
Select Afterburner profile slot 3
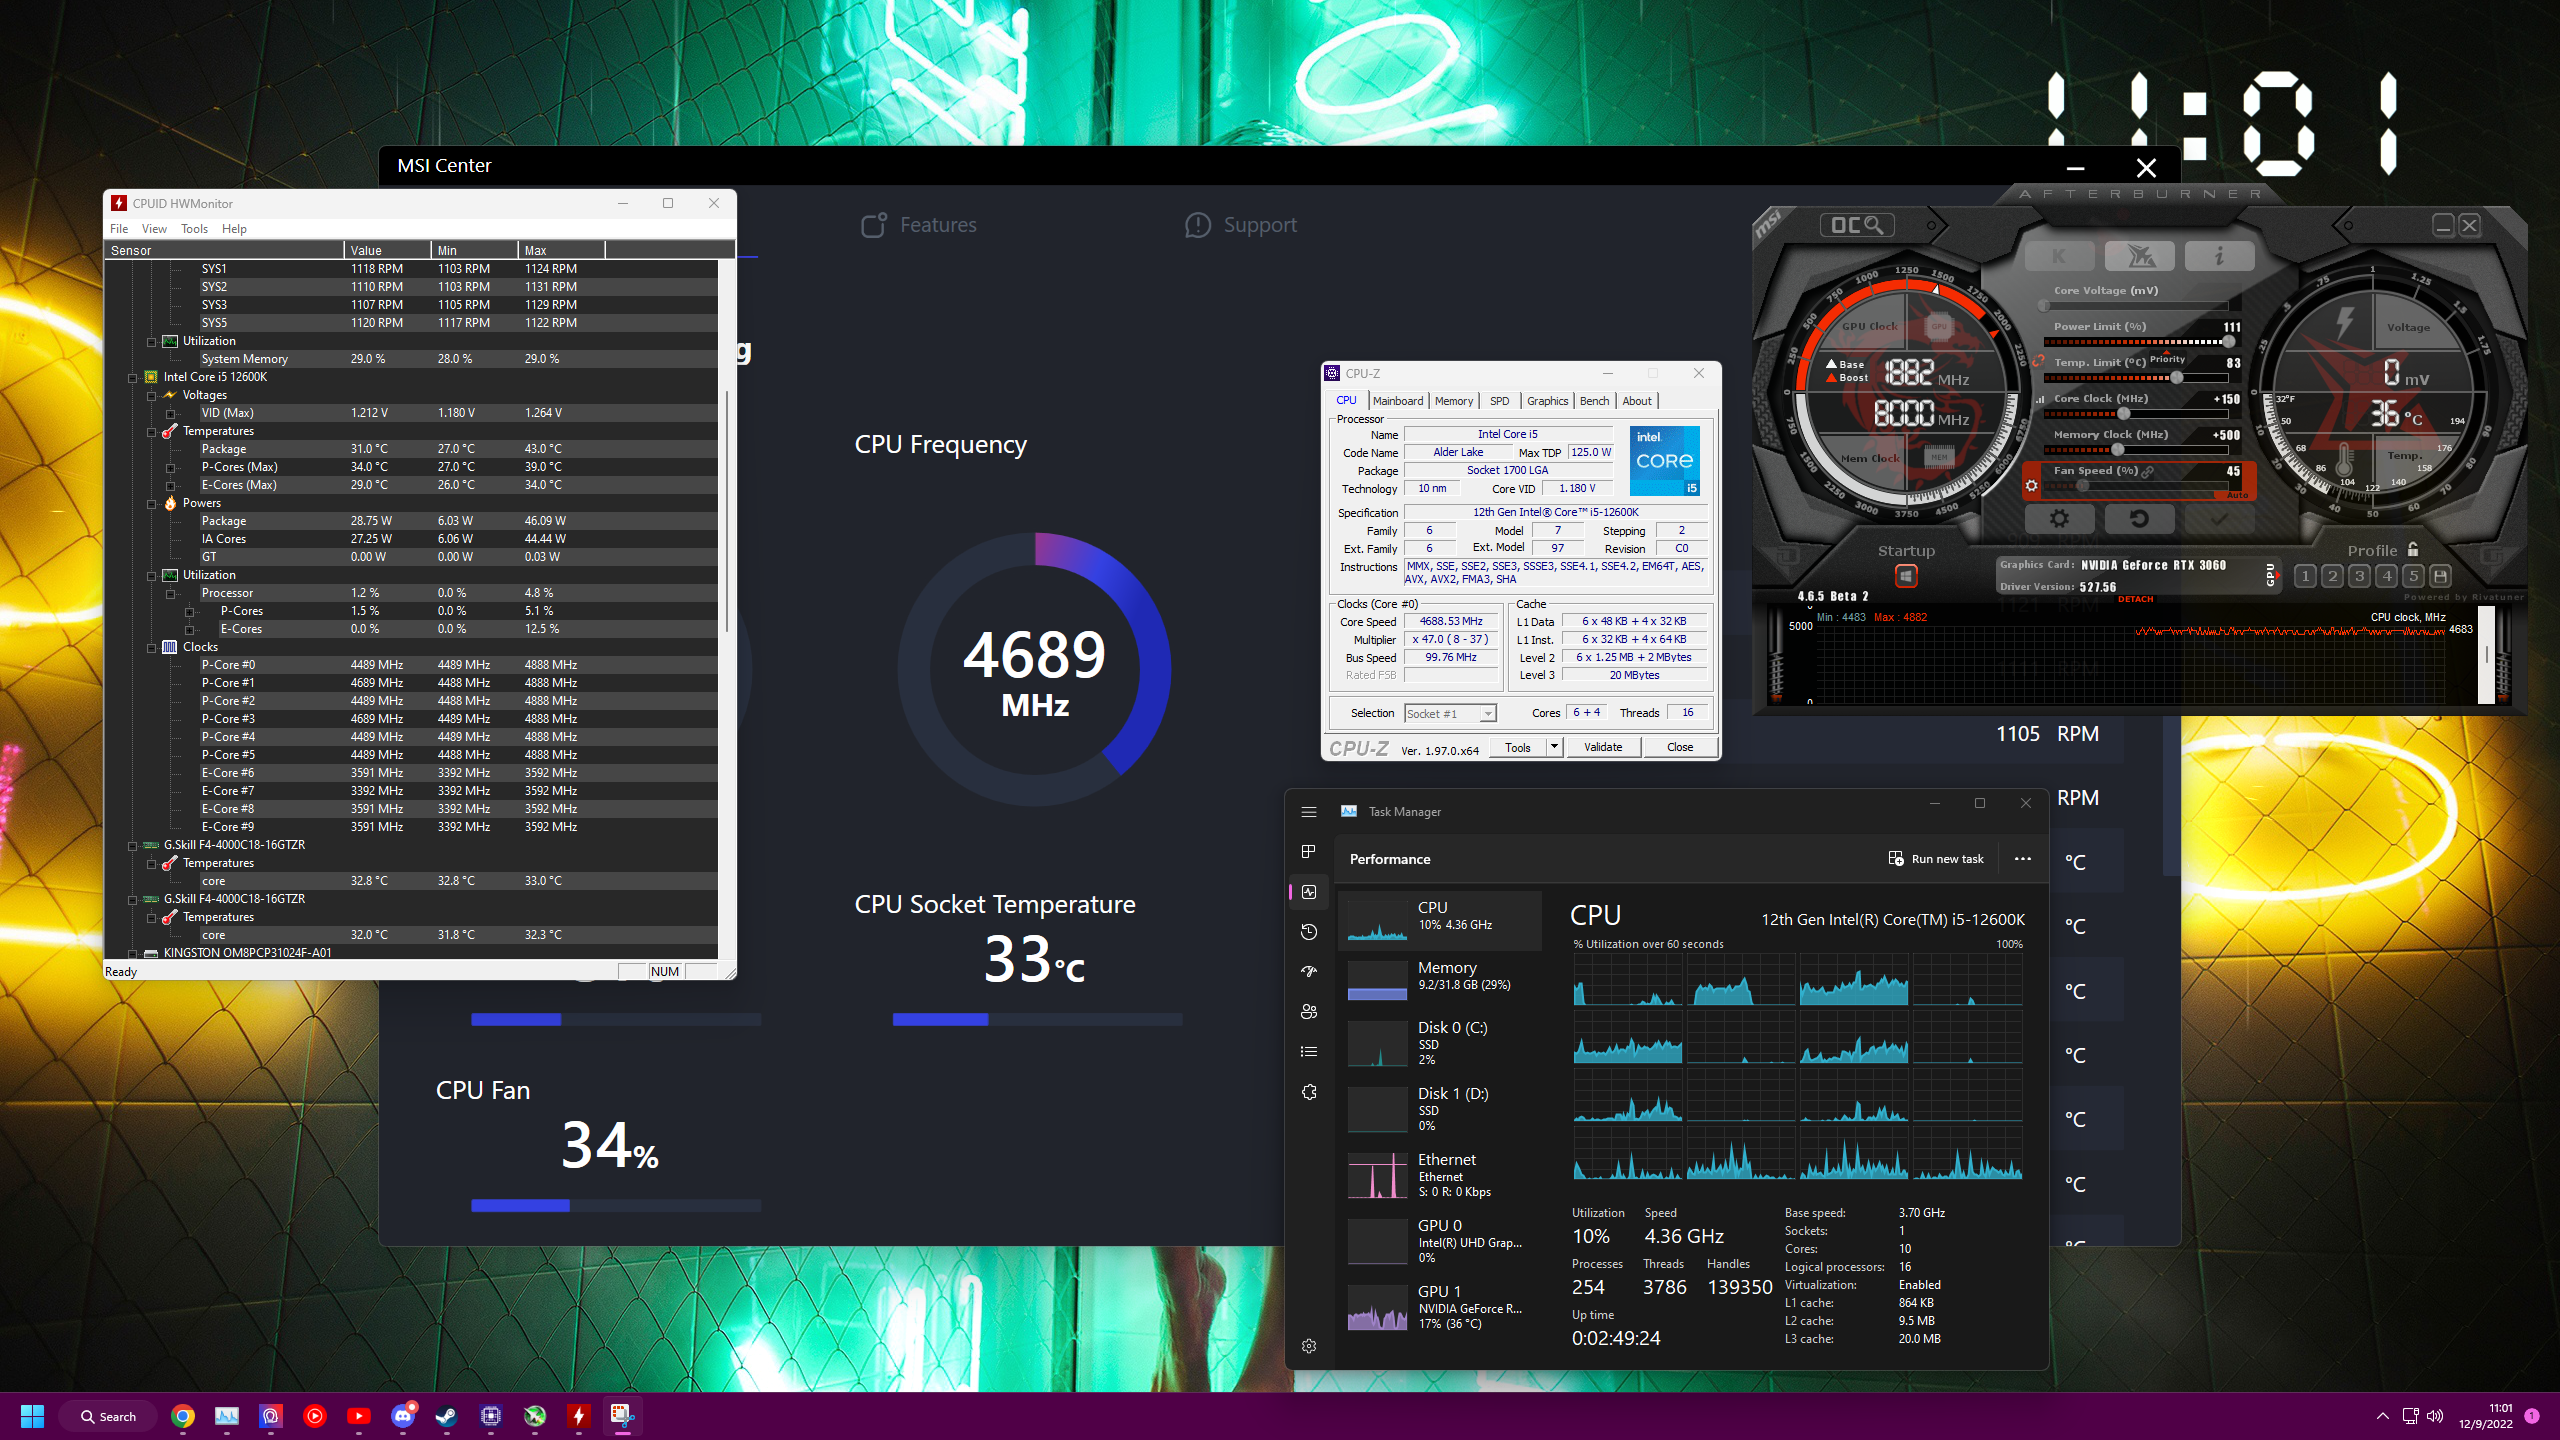pyautogui.click(x=2359, y=576)
